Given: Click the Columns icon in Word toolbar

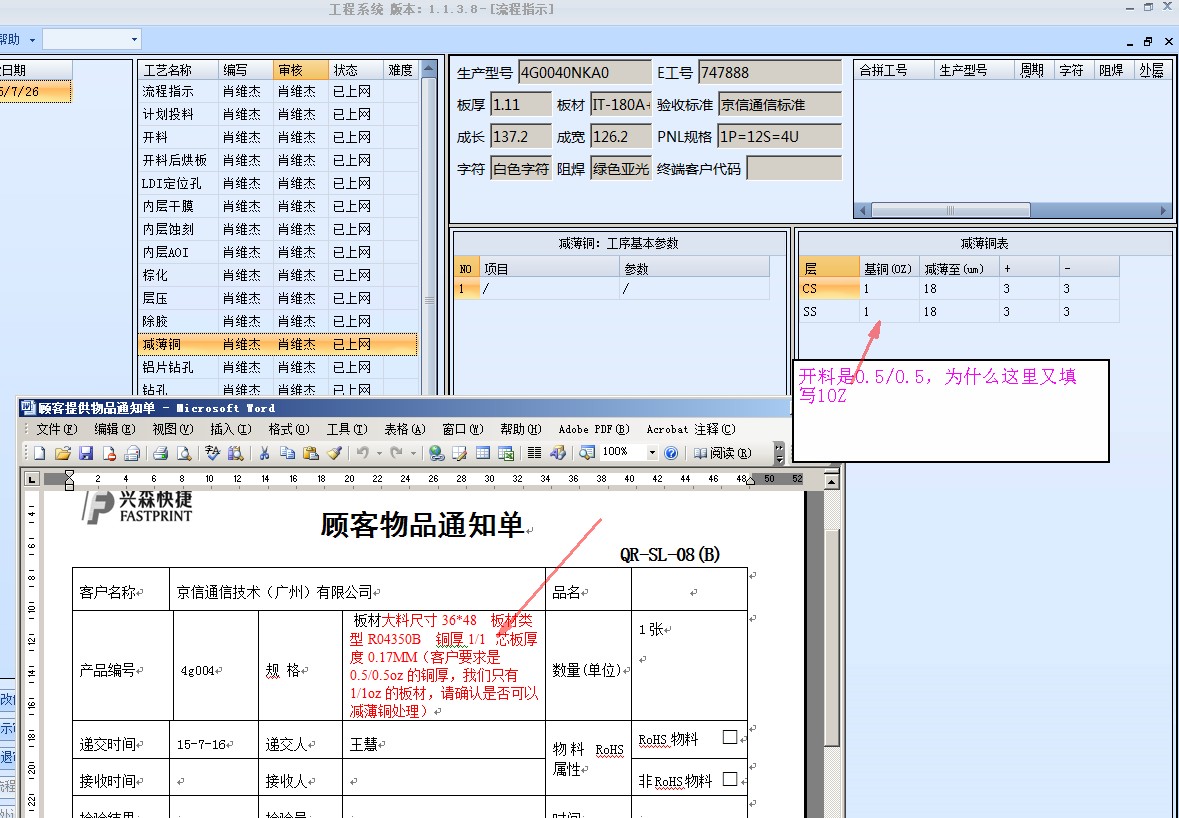Looking at the screenshot, I should 535,453.
